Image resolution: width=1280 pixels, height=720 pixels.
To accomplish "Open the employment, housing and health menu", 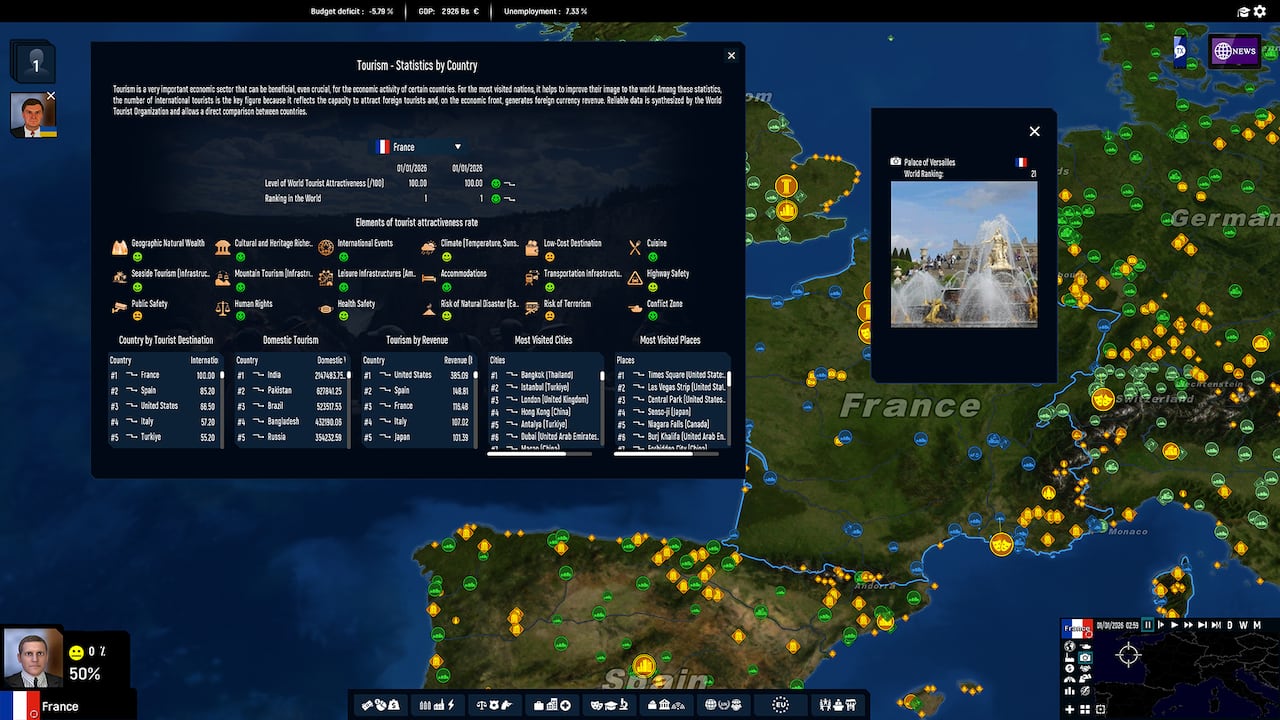I will (552, 704).
